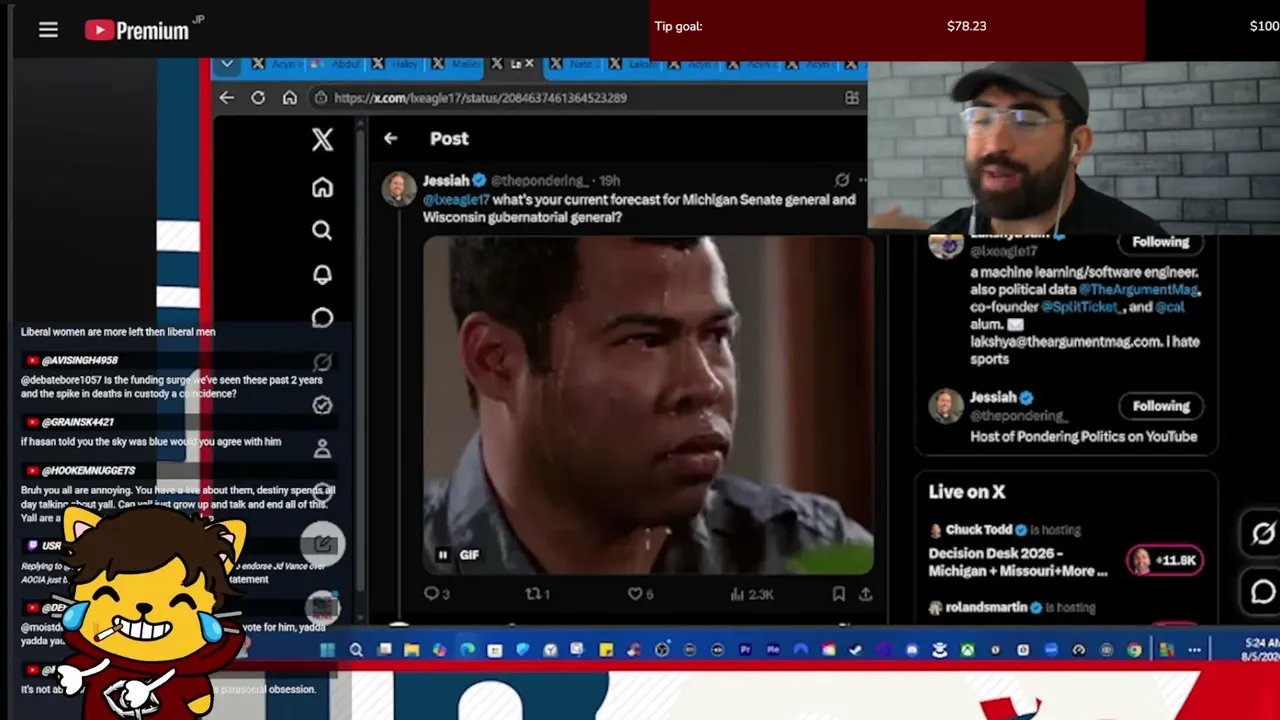Open Explore search in the X sidebar

[x=322, y=231]
